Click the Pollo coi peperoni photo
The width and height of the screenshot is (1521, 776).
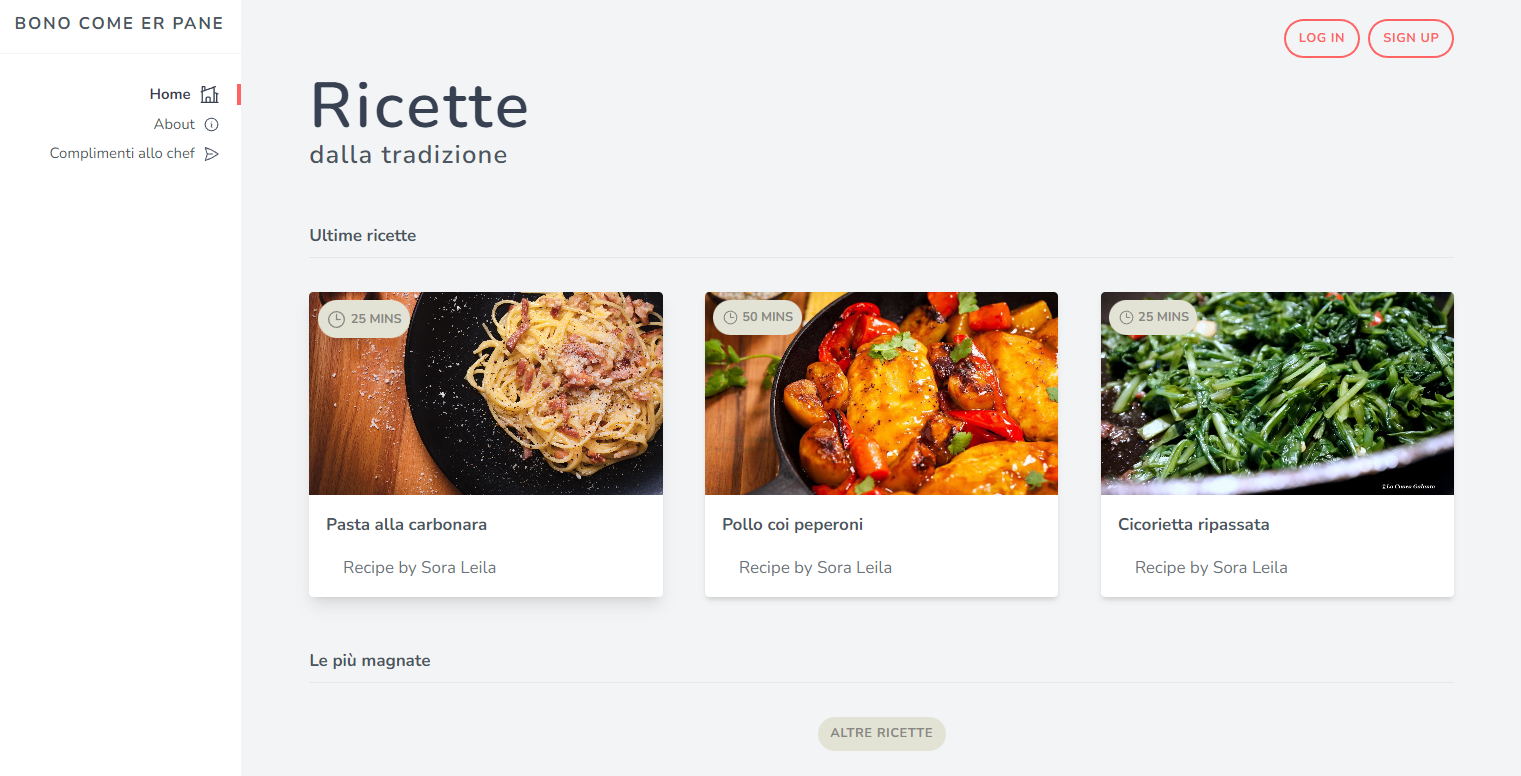click(x=881, y=393)
